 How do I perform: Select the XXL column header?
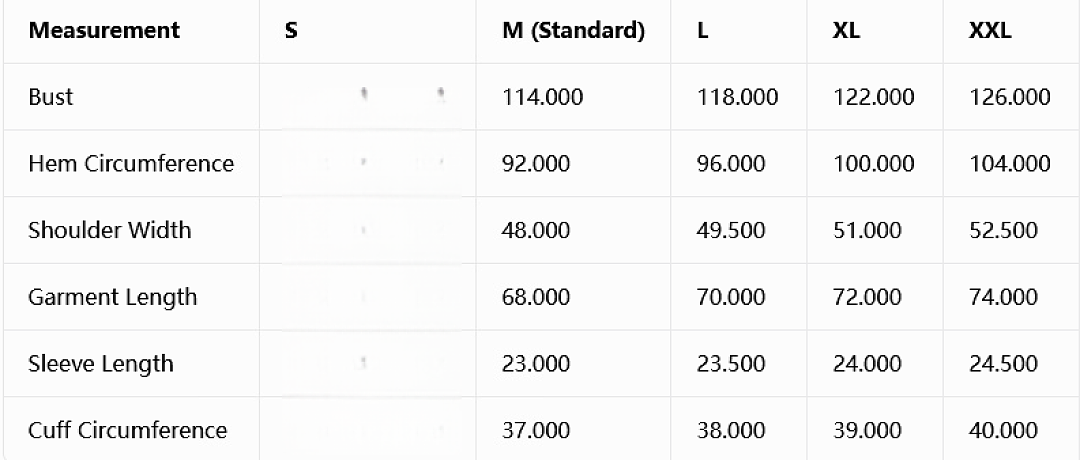(x=990, y=31)
